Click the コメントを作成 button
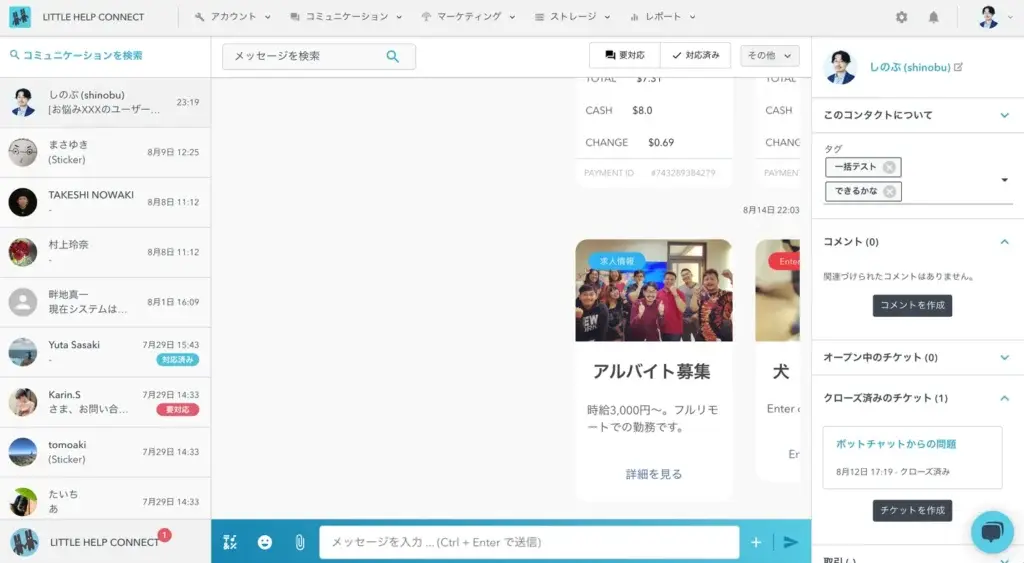Screen dimensions: 1024x563 (x=912, y=305)
